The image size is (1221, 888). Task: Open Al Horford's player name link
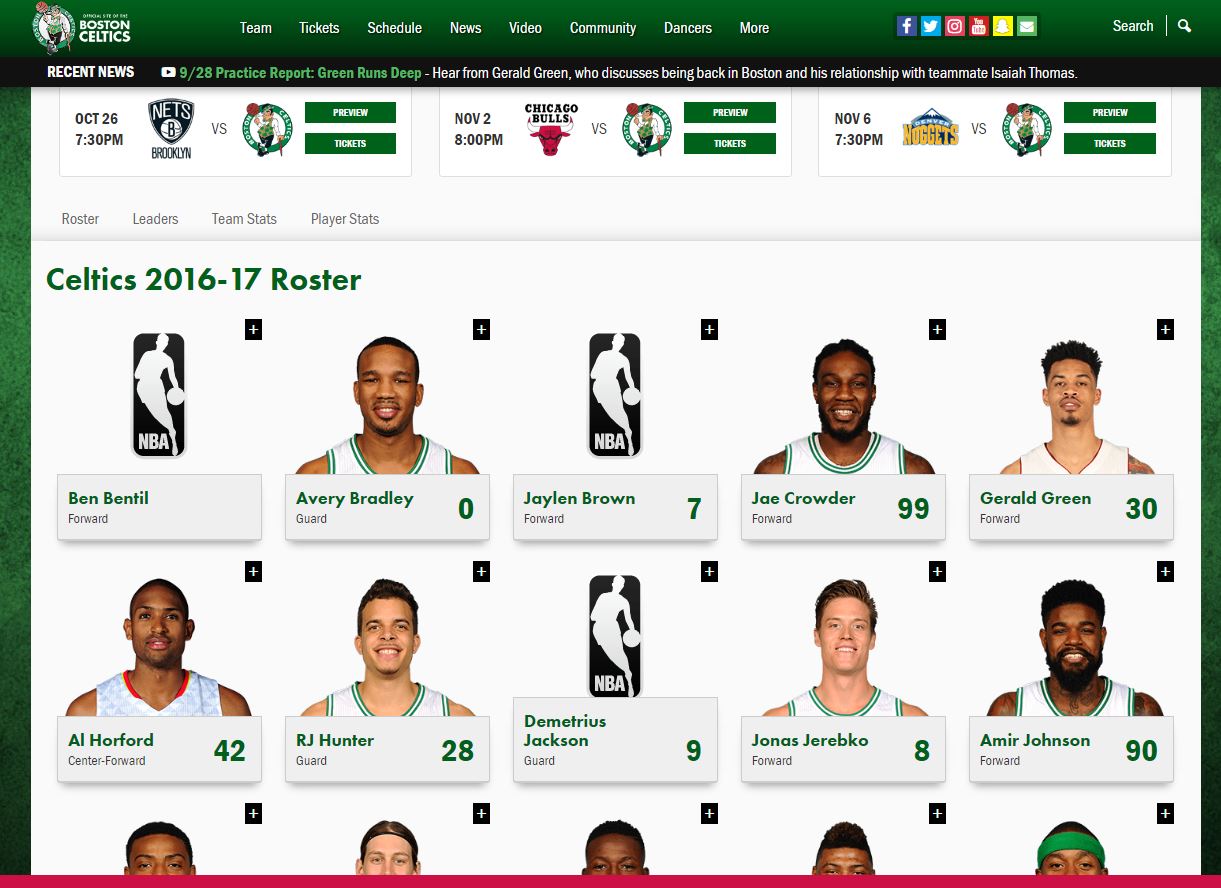111,740
